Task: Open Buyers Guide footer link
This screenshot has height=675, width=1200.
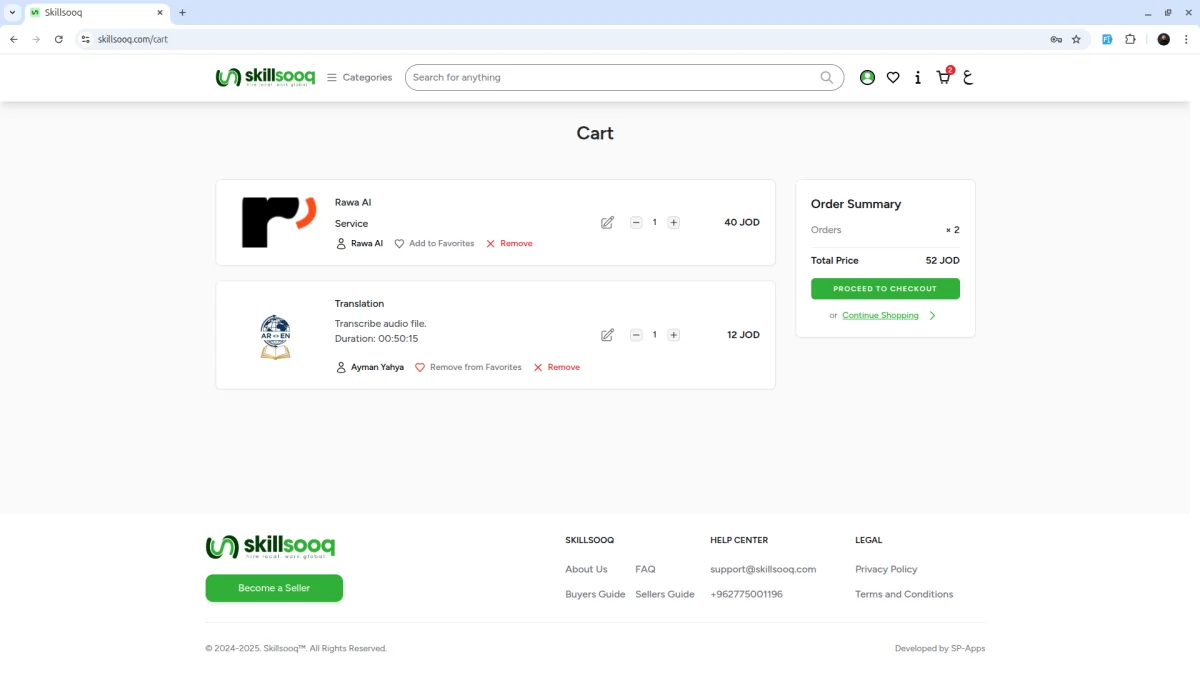Action: 595,594
